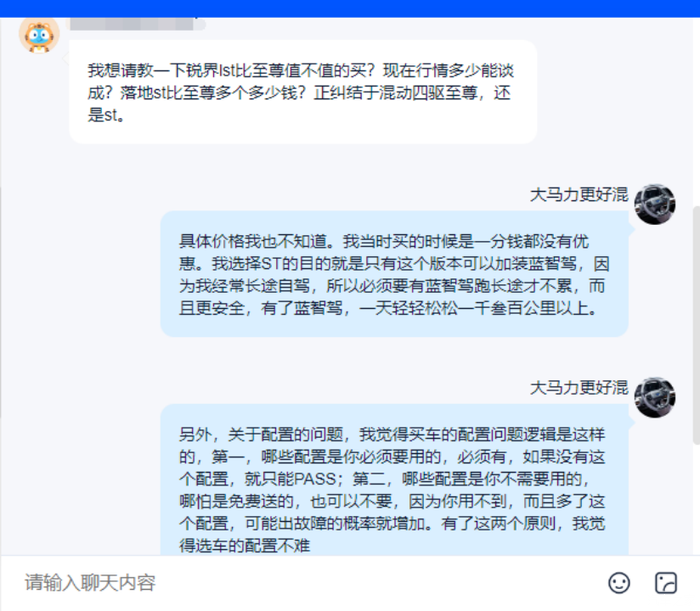Click the blurred sender name at top
Viewport: 700px width, 611px height.
[x=138, y=24]
